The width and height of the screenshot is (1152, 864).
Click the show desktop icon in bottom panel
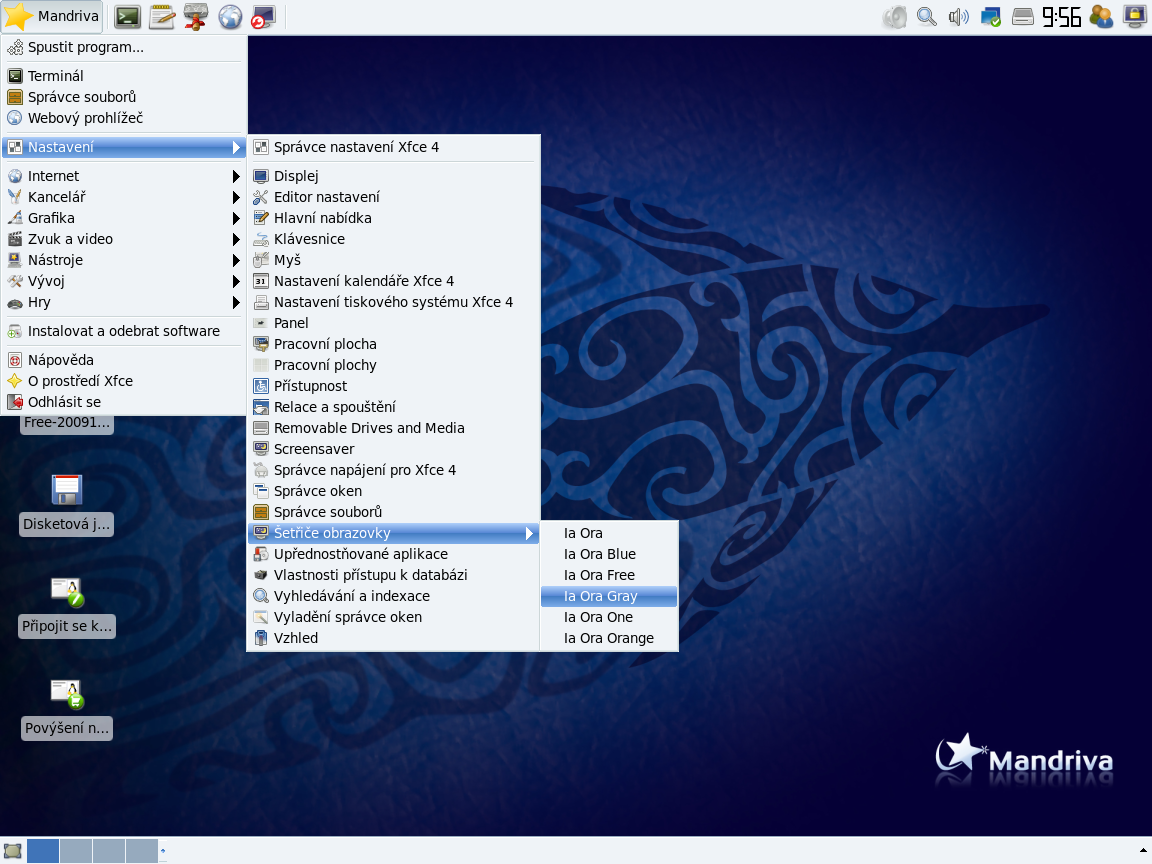coord(12,852)
